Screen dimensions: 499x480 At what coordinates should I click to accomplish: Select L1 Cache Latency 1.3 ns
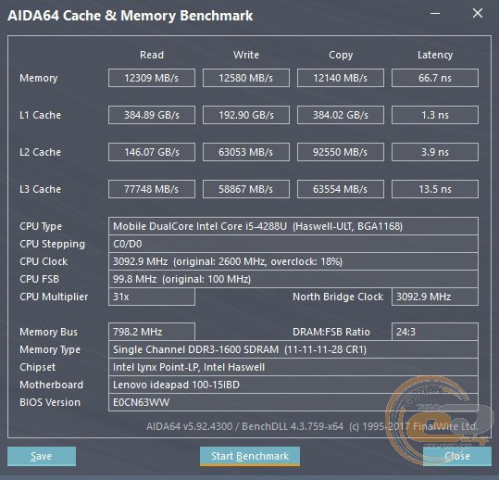435,115
